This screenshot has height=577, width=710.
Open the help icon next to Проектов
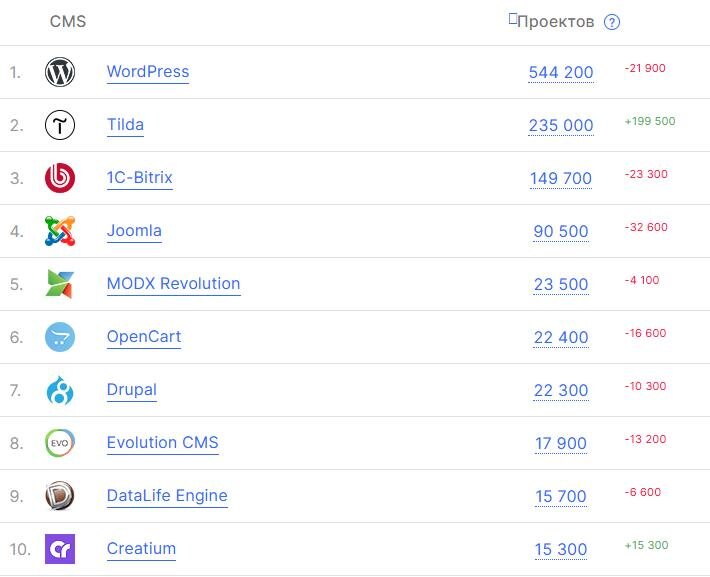[612, 22]
